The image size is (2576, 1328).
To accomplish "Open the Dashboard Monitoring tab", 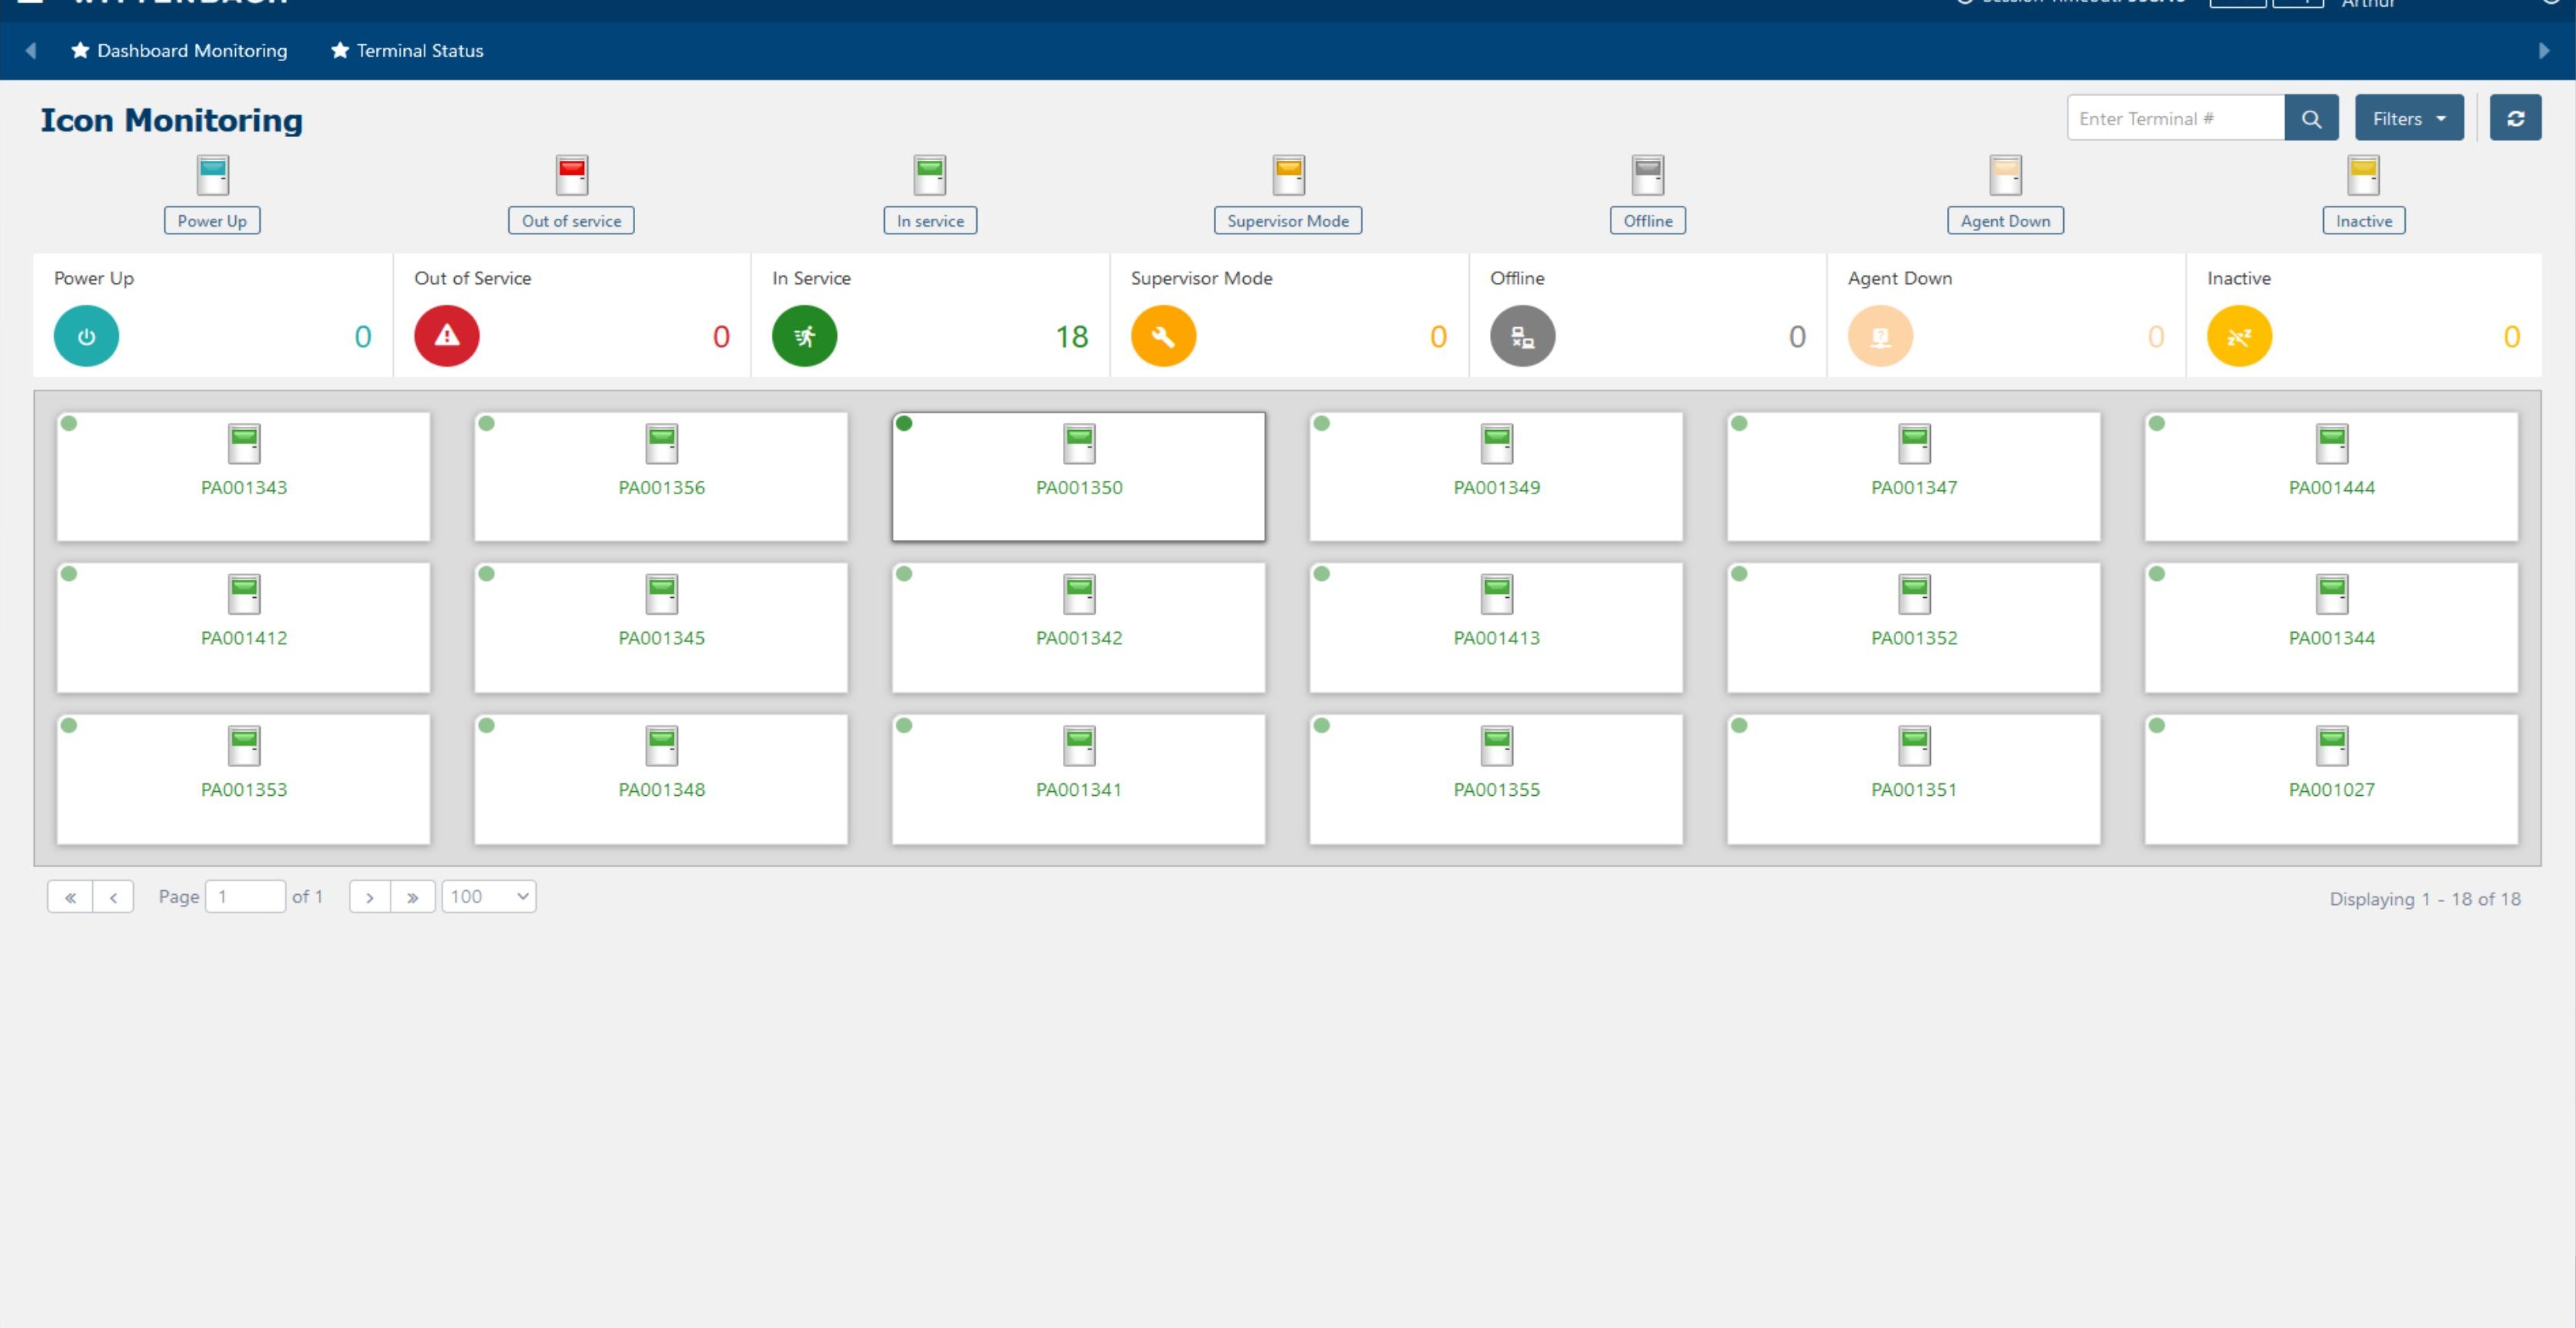I will [179, 50].
